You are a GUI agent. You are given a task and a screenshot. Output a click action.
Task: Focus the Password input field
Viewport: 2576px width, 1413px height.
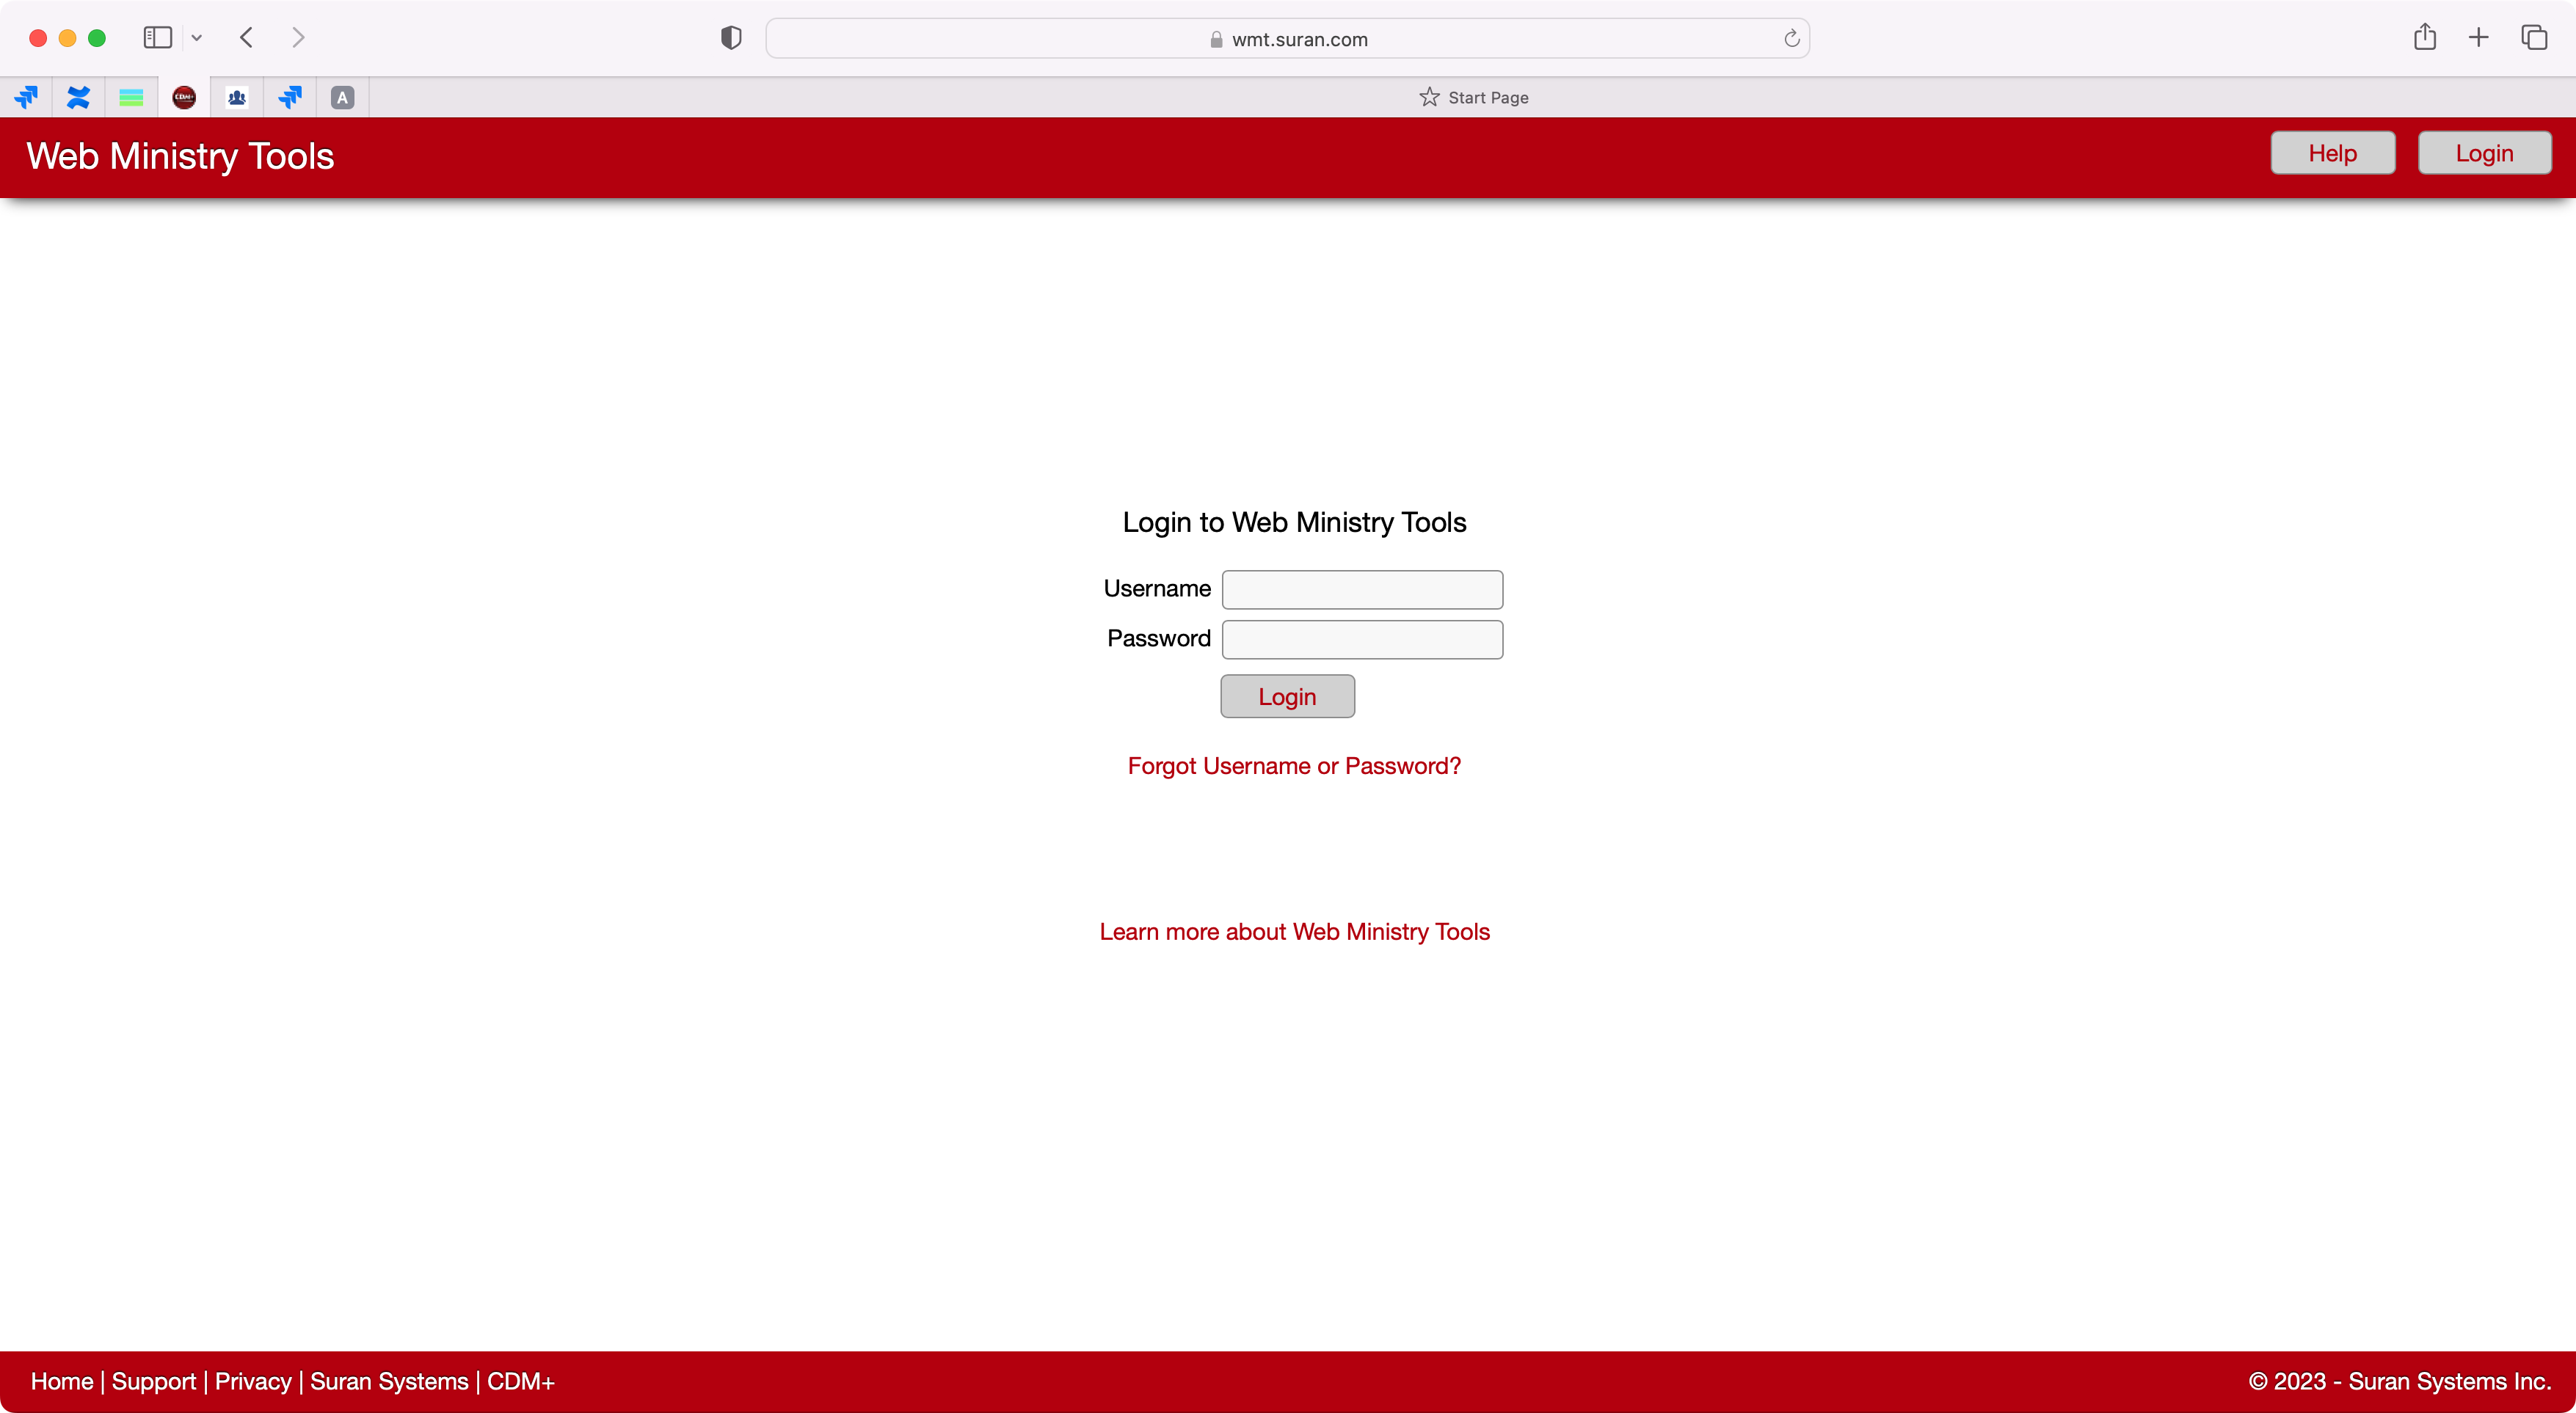click(x=1362, y=640)
